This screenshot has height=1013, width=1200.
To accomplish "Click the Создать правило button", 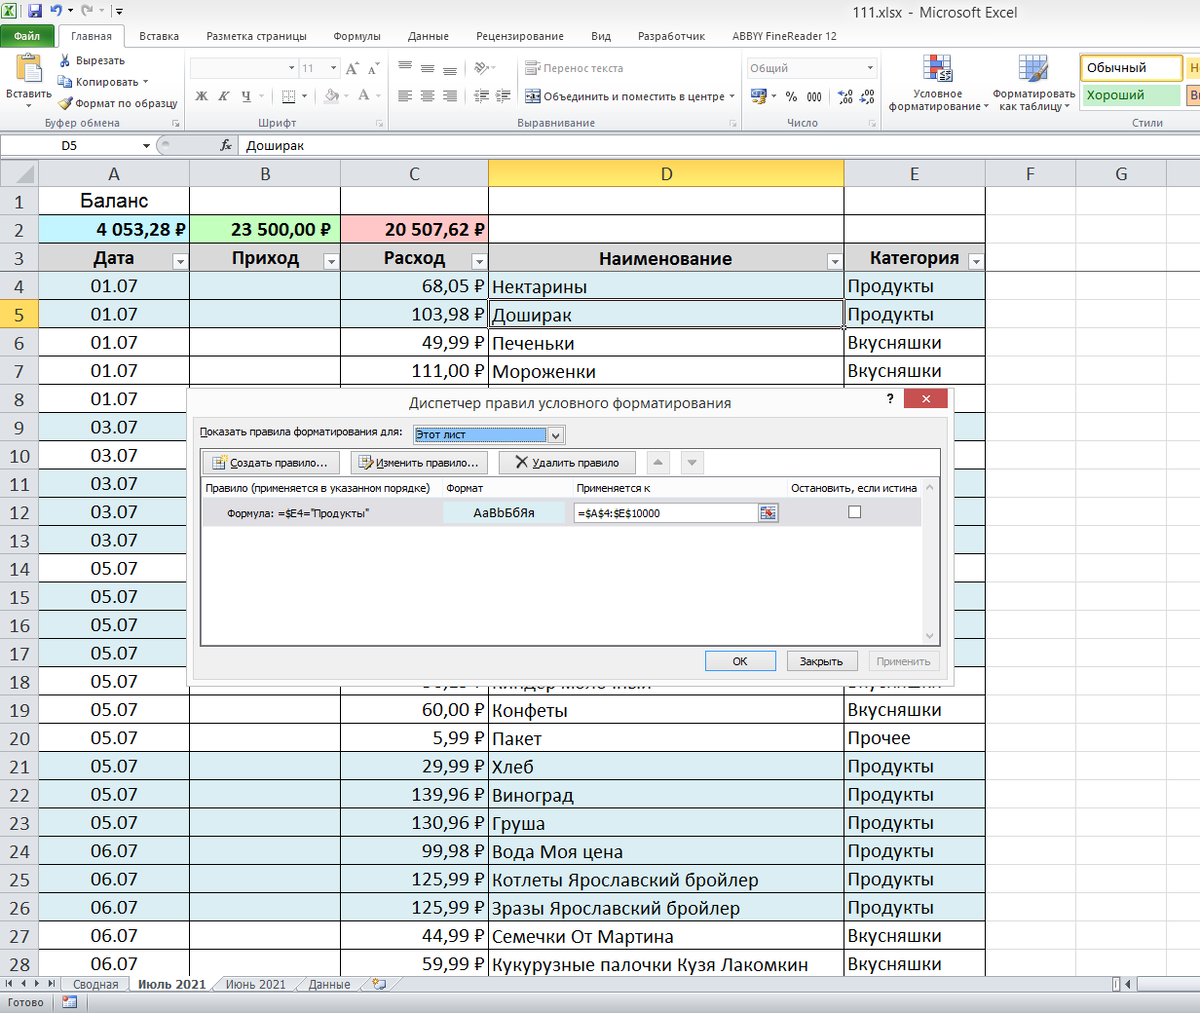I will pyautogui.click(x=271, y=462).
